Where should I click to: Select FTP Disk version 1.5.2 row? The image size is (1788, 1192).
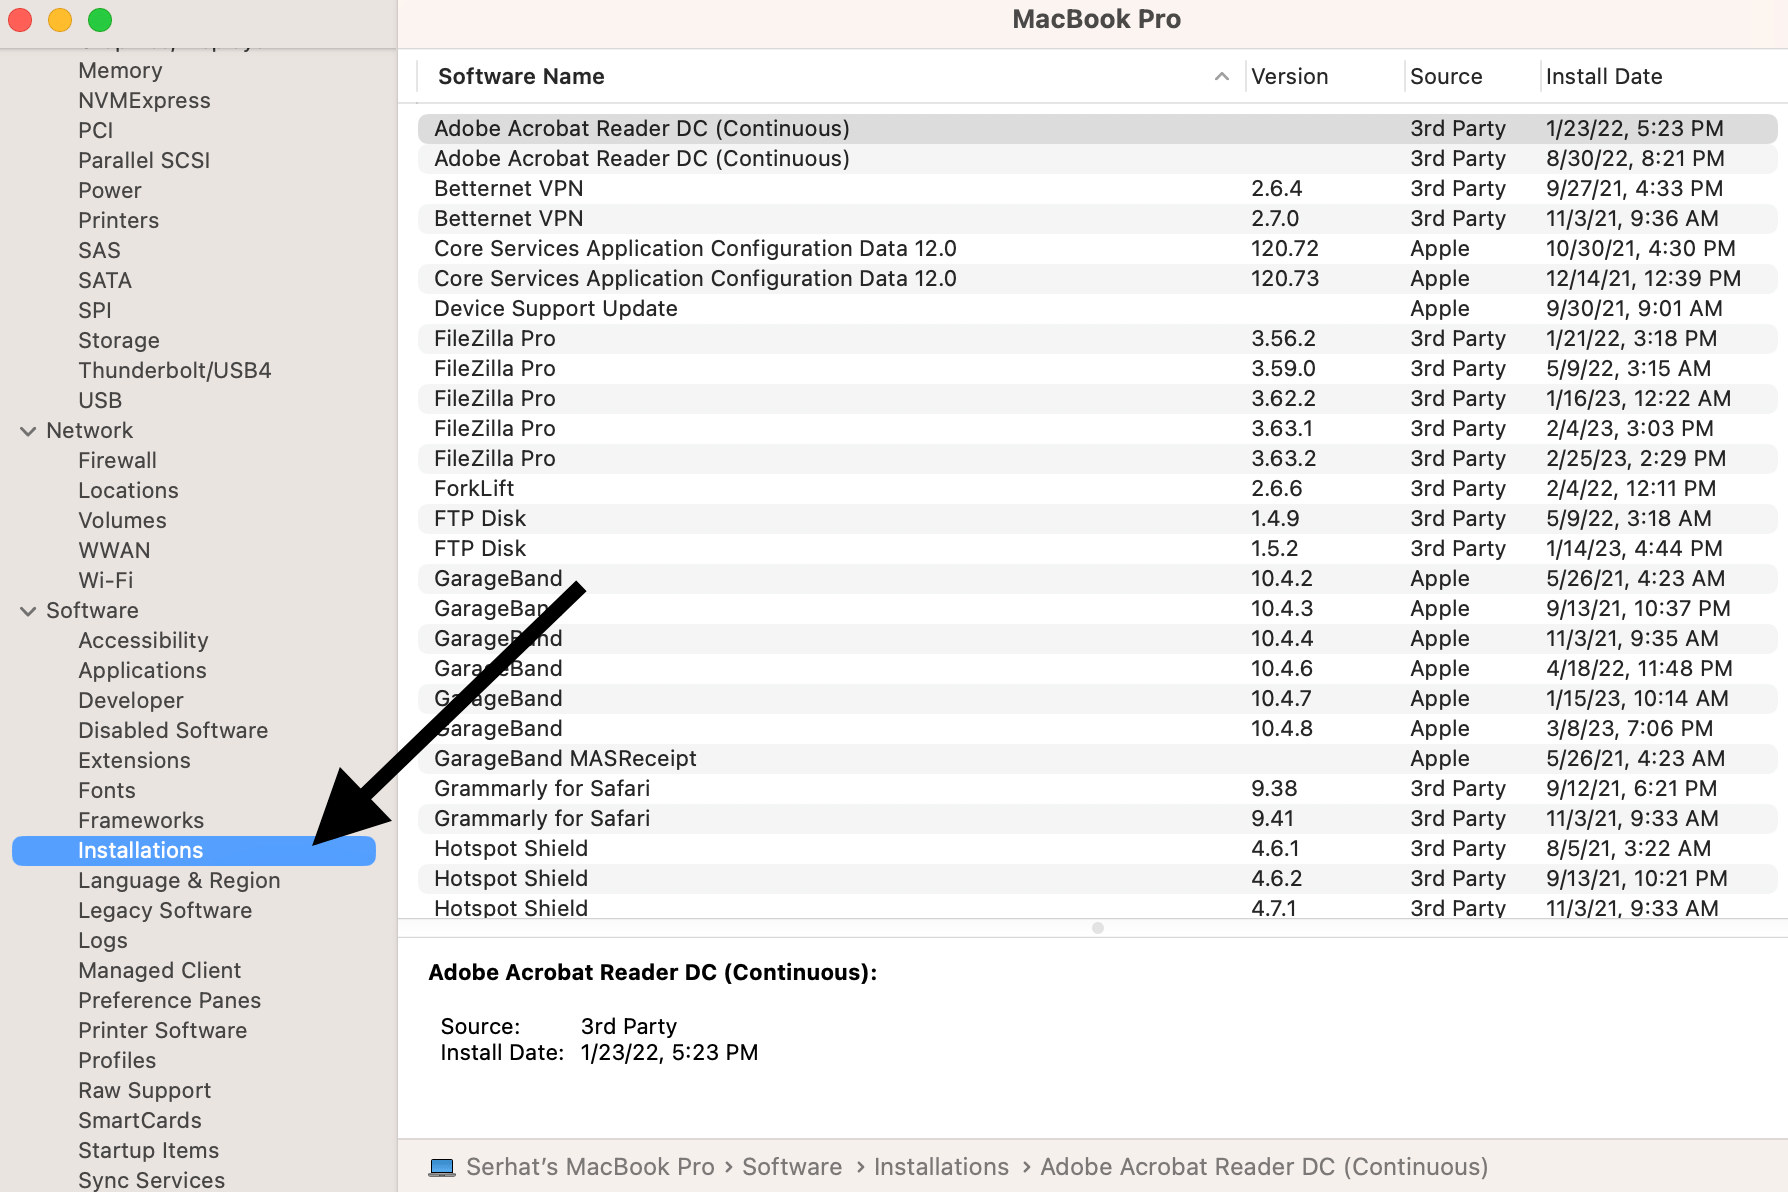1098,549
